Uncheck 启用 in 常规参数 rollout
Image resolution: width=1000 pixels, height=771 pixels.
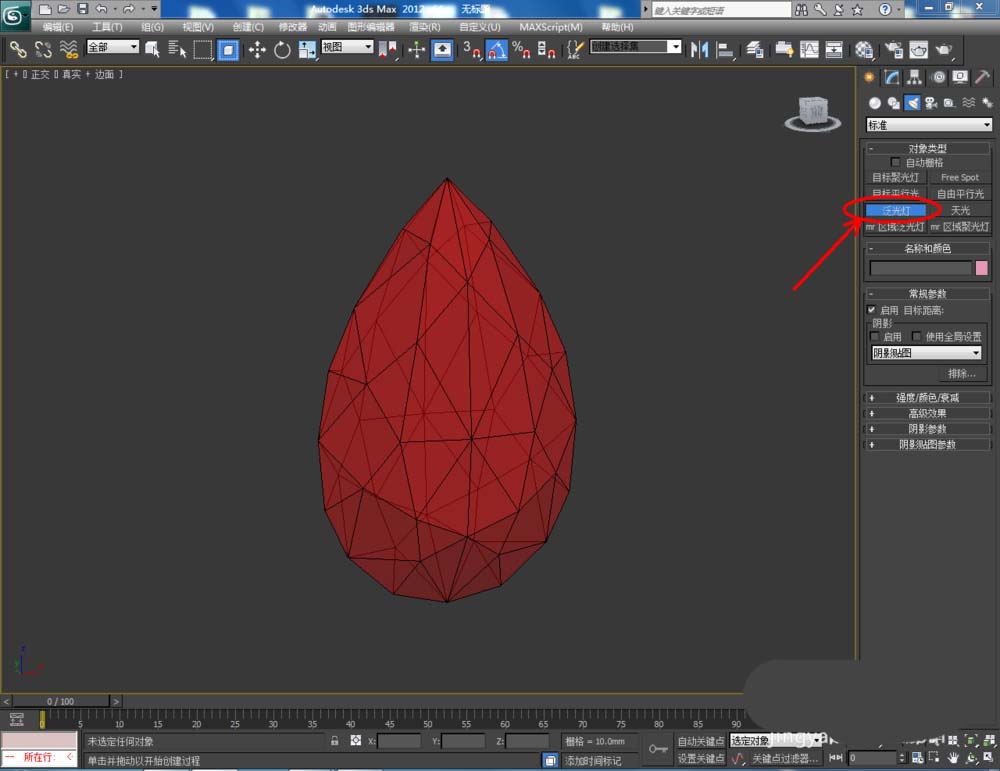tap(872, 310)
